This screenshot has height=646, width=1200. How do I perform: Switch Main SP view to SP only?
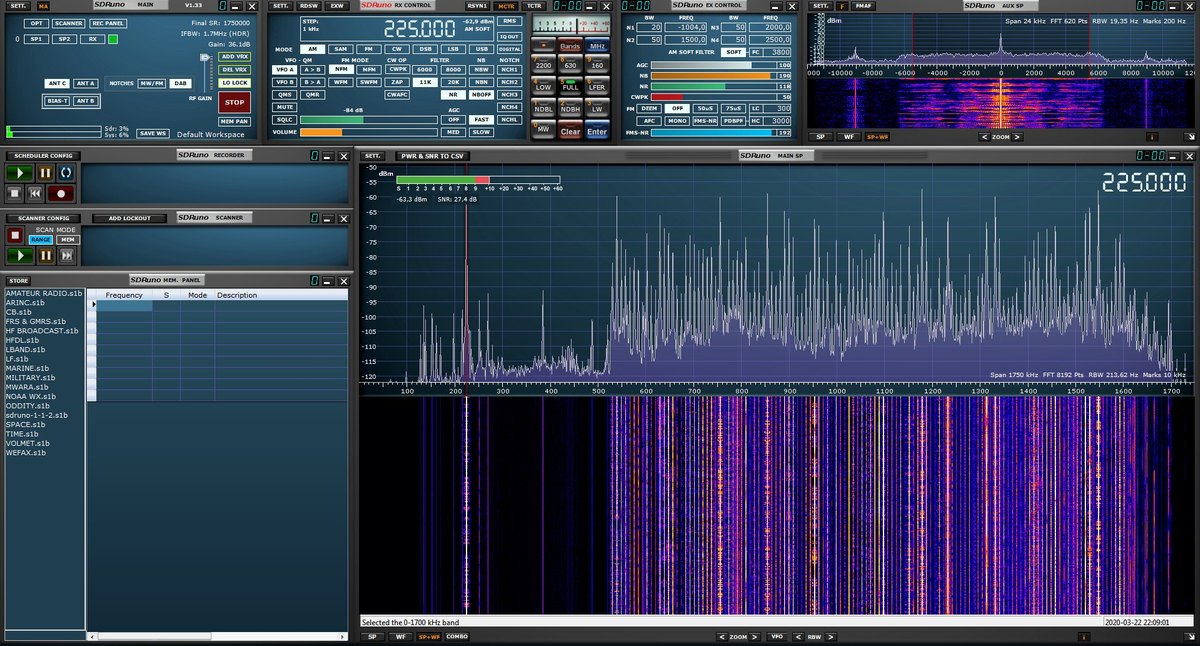[372, 636]
